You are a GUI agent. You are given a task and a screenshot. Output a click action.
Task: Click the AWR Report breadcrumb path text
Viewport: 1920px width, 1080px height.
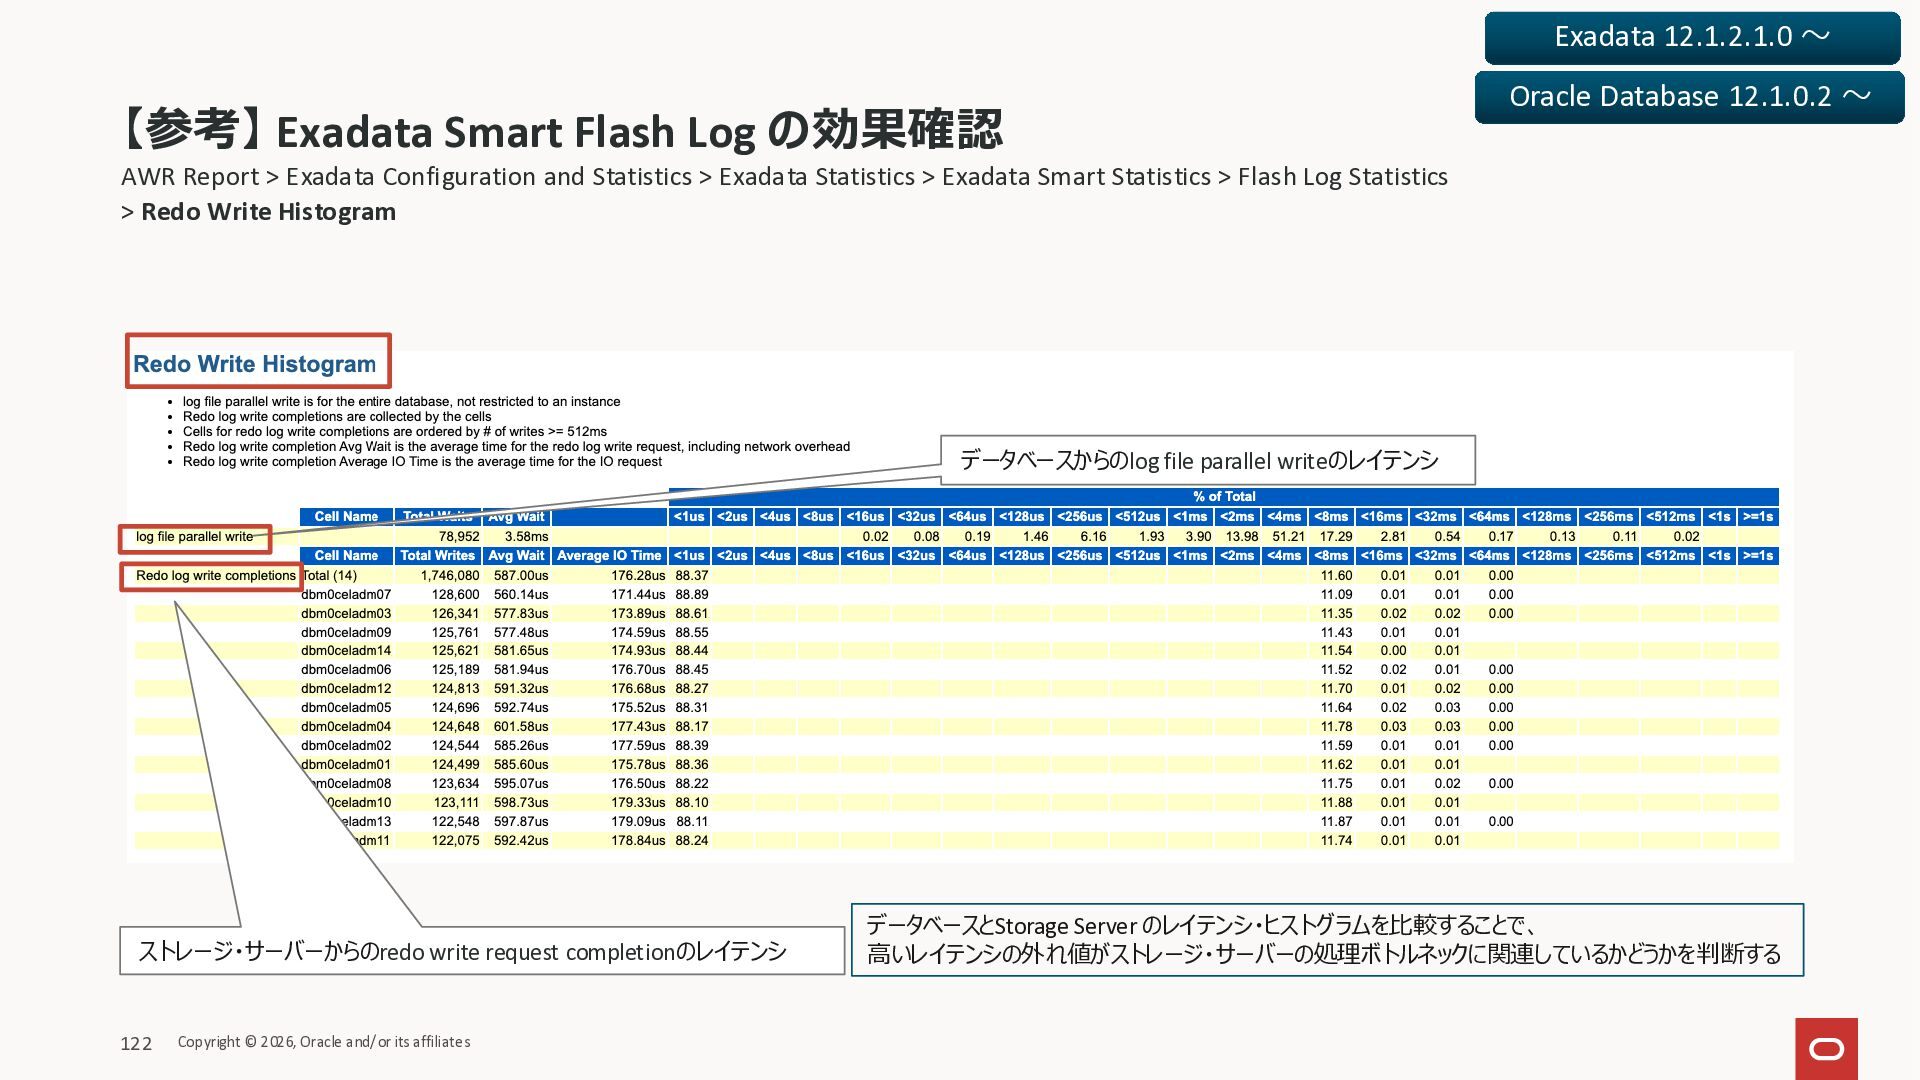coord(784,177)
